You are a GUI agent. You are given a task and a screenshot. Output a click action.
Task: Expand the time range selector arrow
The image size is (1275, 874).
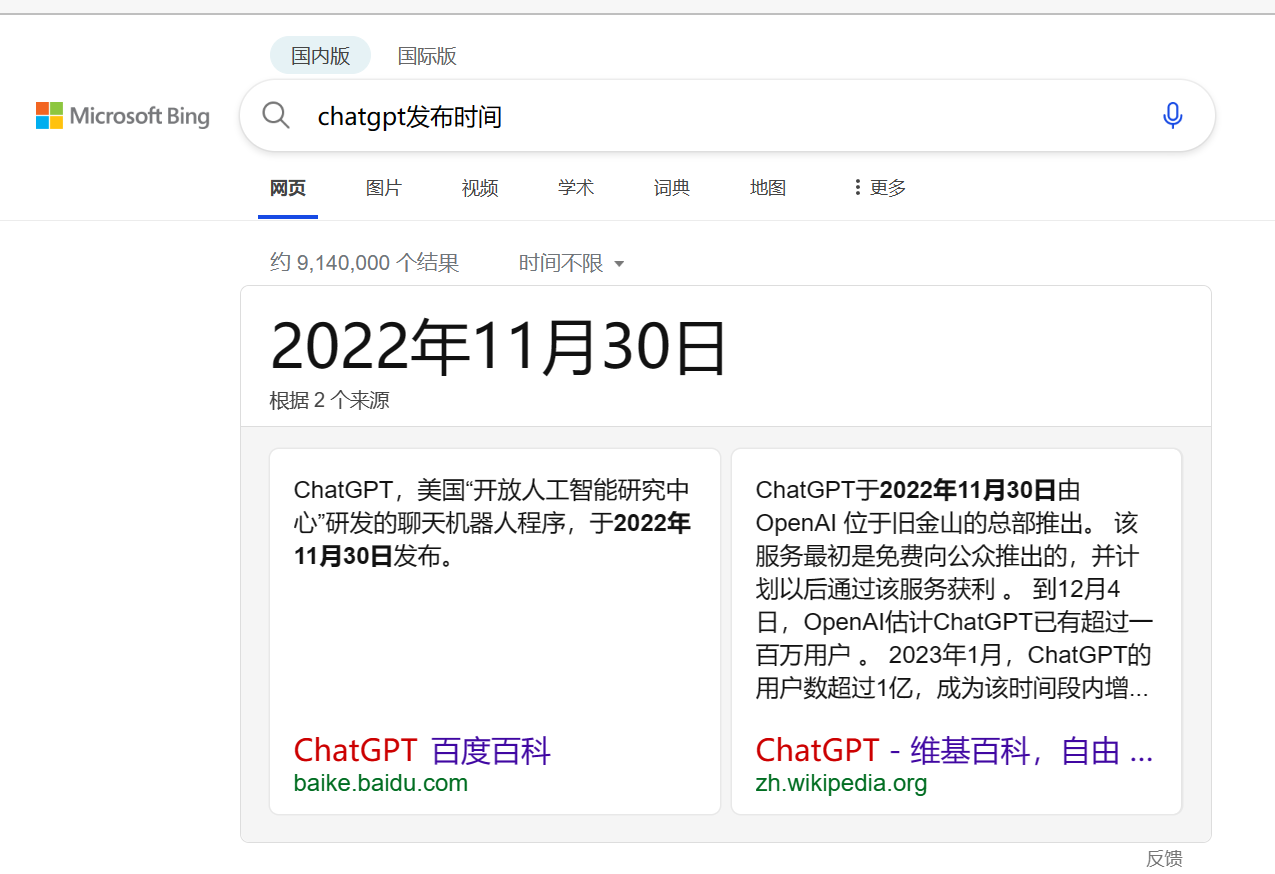pyautogui.click(x=619, y=263)
